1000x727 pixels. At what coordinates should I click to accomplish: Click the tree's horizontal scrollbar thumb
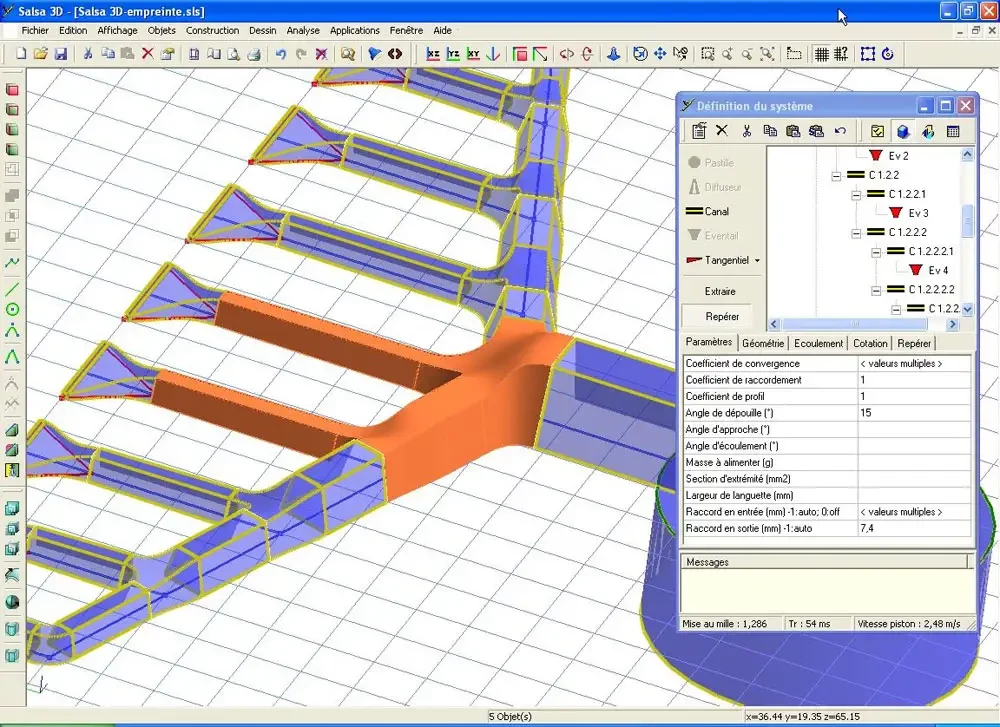[x=855, y=324]
